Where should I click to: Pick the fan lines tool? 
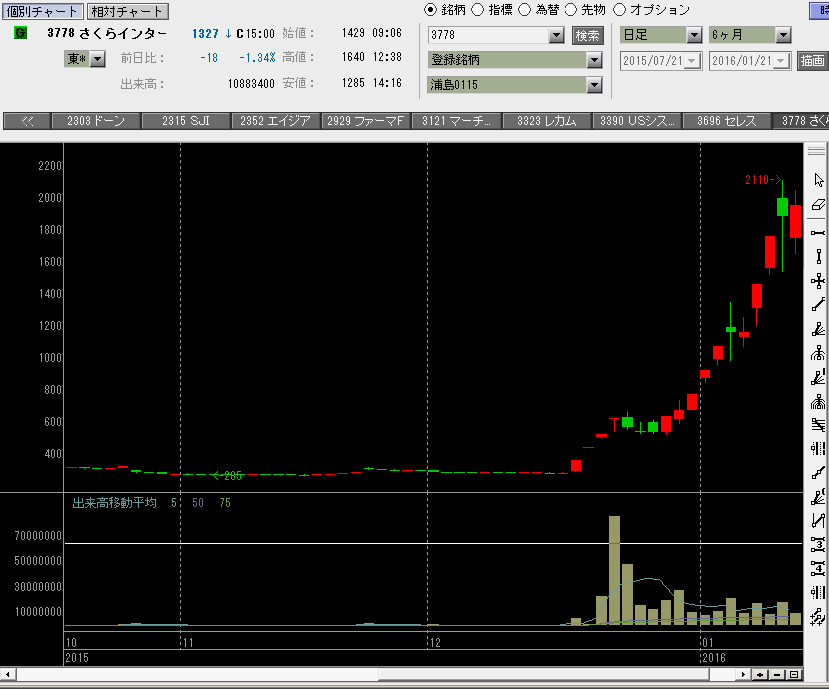click(x=818, y=329)
